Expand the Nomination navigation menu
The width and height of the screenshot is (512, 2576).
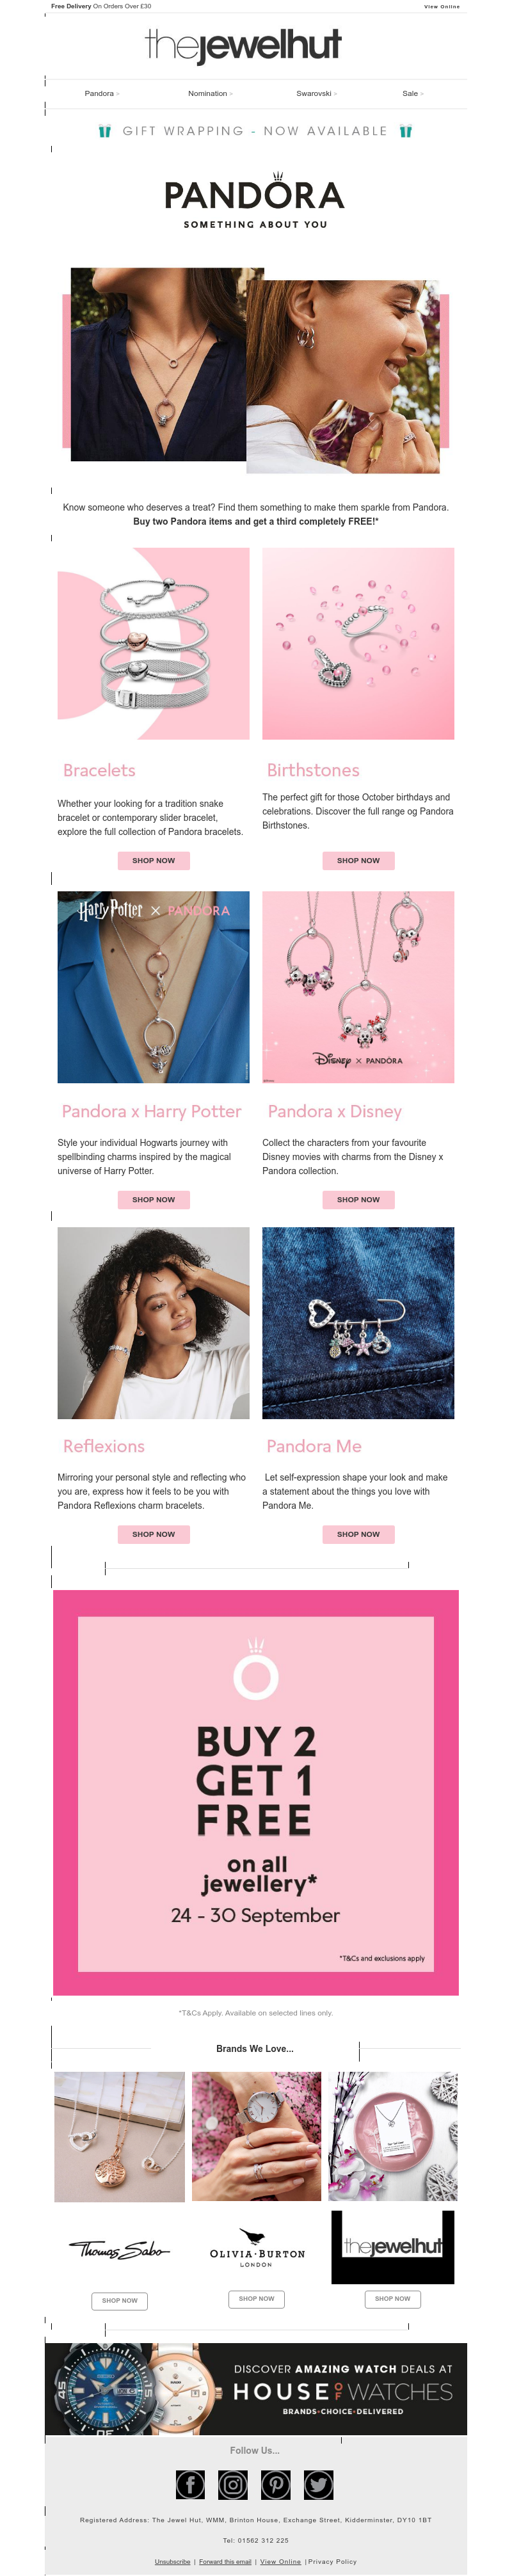click(210, 94)
